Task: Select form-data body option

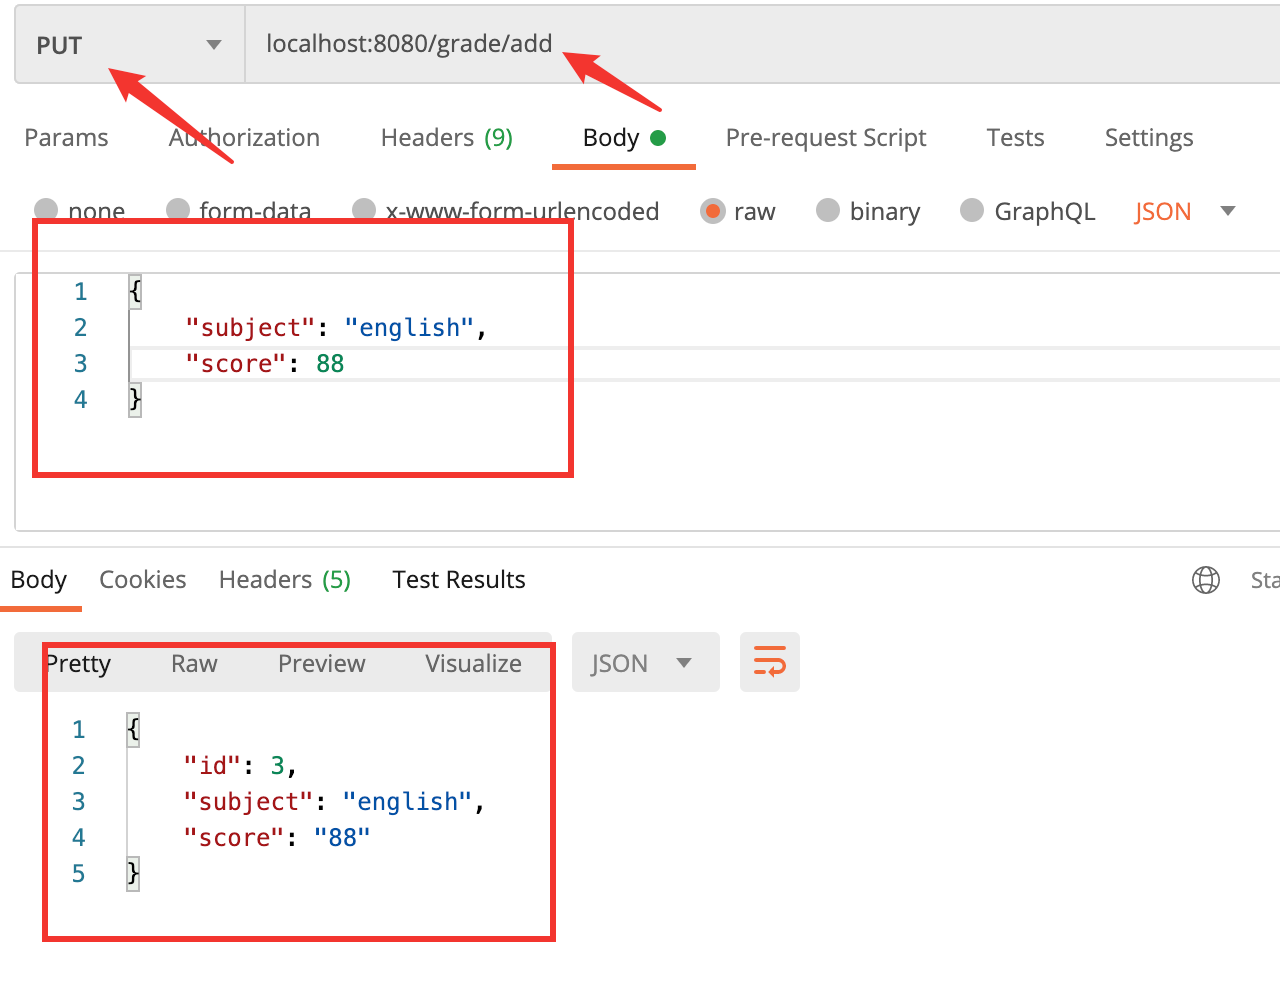Action: pos(178,210)
